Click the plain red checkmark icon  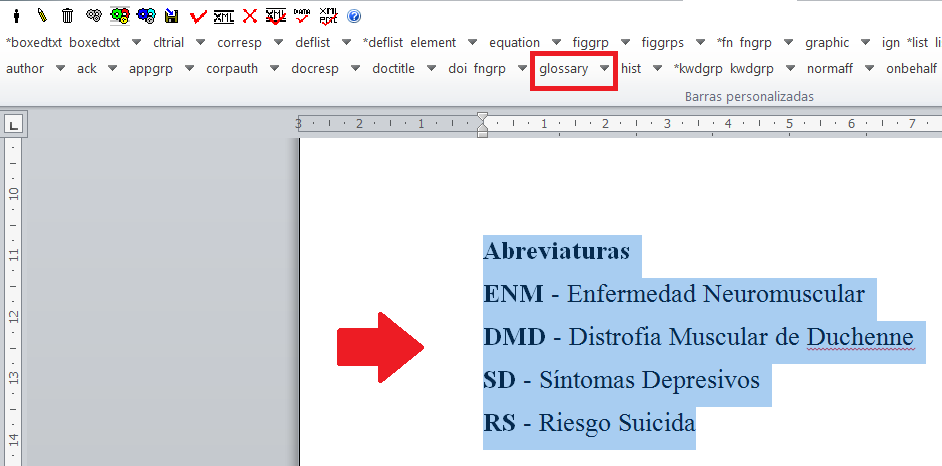[198, 16]
